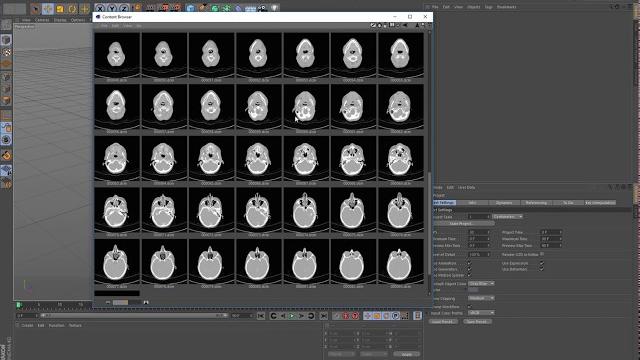Viewport: 640px width, 360px height.
Task: Open Content Browser View menu
Action: (x=127, y=26)
